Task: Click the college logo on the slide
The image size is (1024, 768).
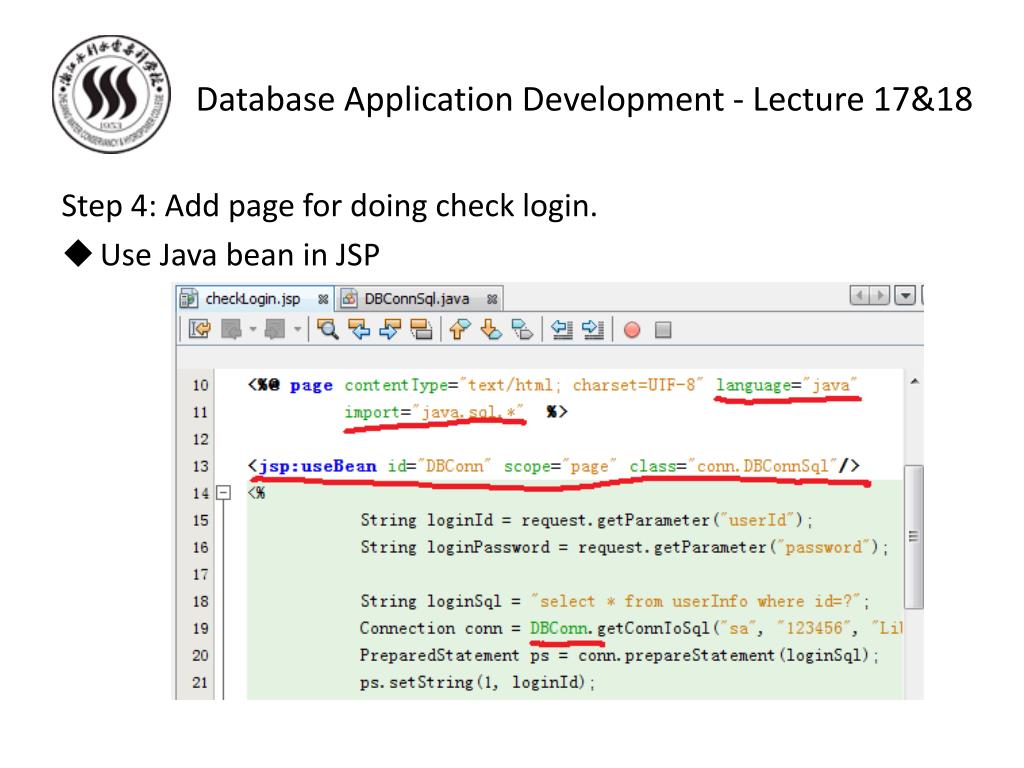Action: coord(111,95)
